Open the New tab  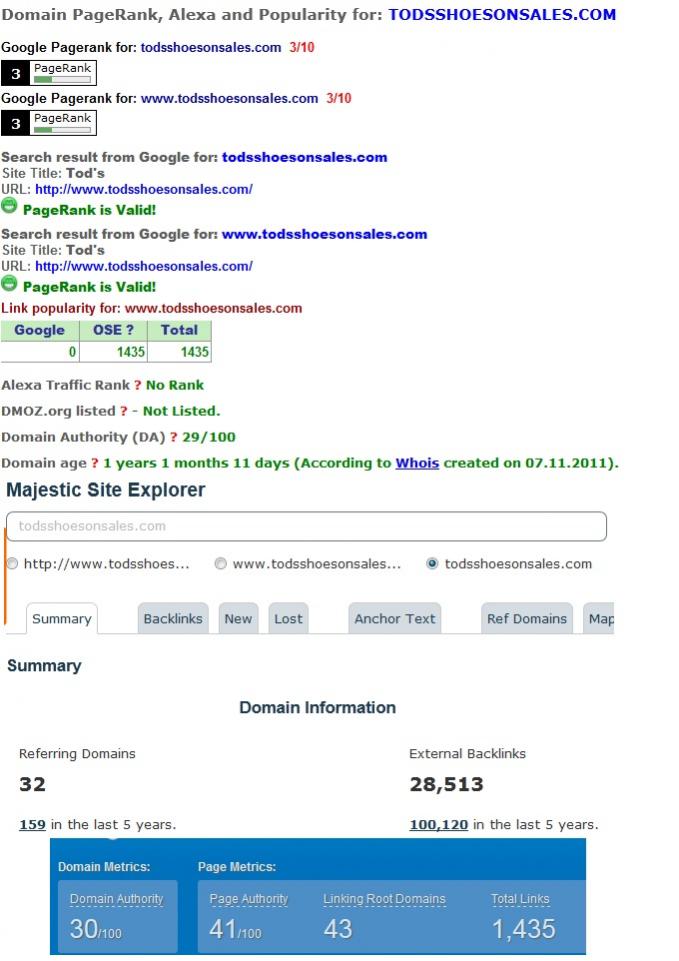238,618
